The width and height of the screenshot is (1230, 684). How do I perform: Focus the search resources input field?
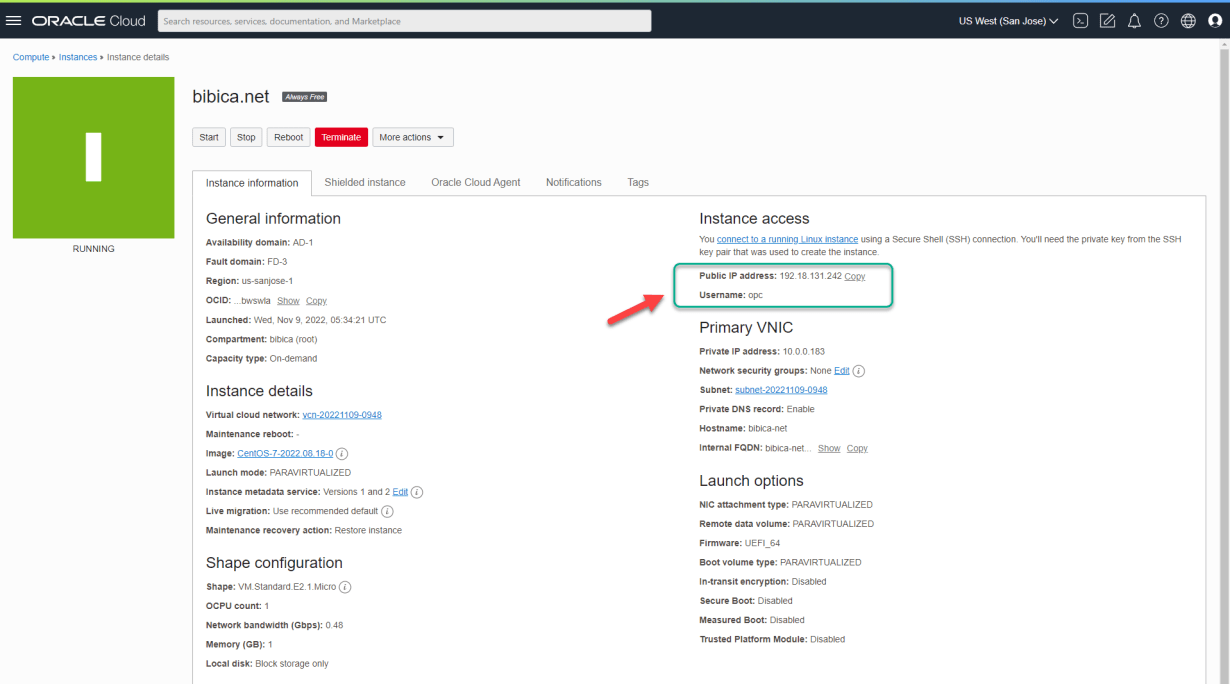(x=404, y=21)
